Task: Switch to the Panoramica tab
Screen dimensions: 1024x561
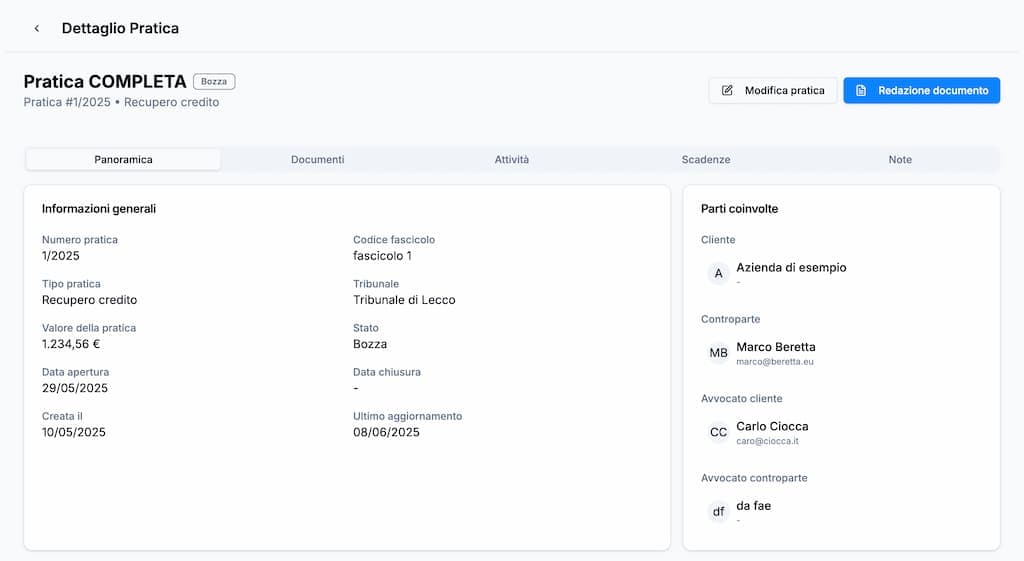Action: [x=123, y=160]
